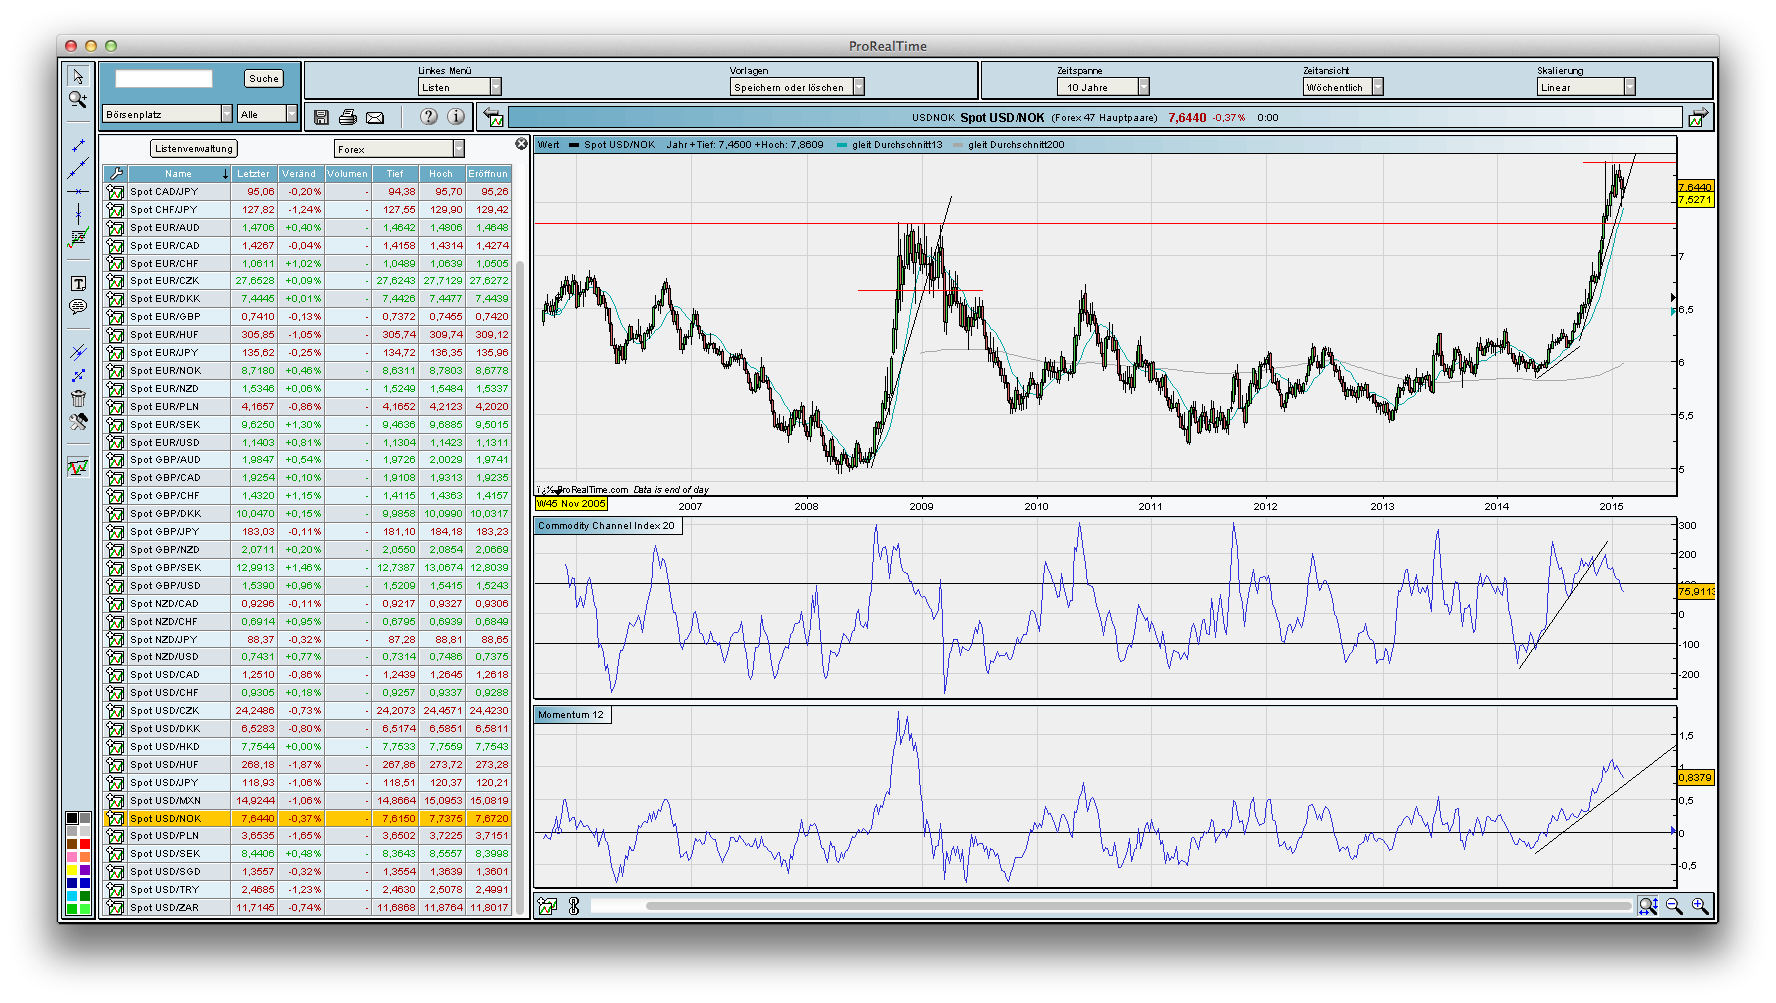Image resolution: width=1776 pixels, height=1003 pixels.
Task: Click the Commodity Channel Index 20 label
Action: [607, 526]
